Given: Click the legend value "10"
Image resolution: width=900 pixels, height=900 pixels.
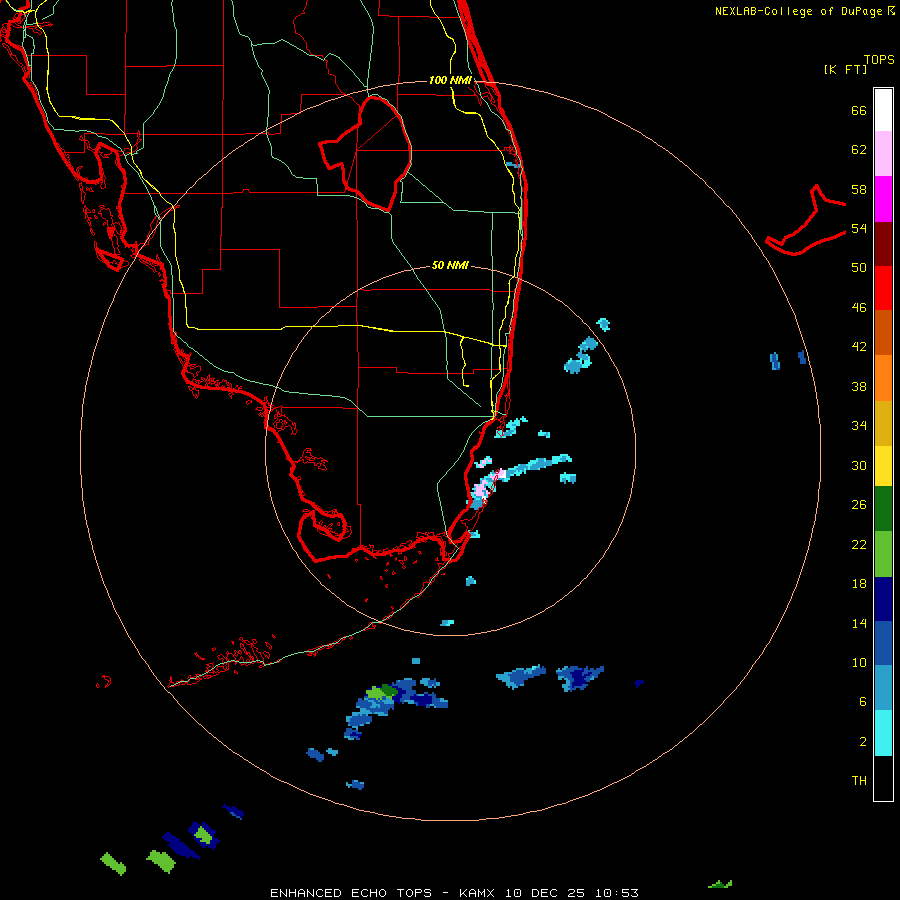Looking at the screenshot, I should (859, 662).
